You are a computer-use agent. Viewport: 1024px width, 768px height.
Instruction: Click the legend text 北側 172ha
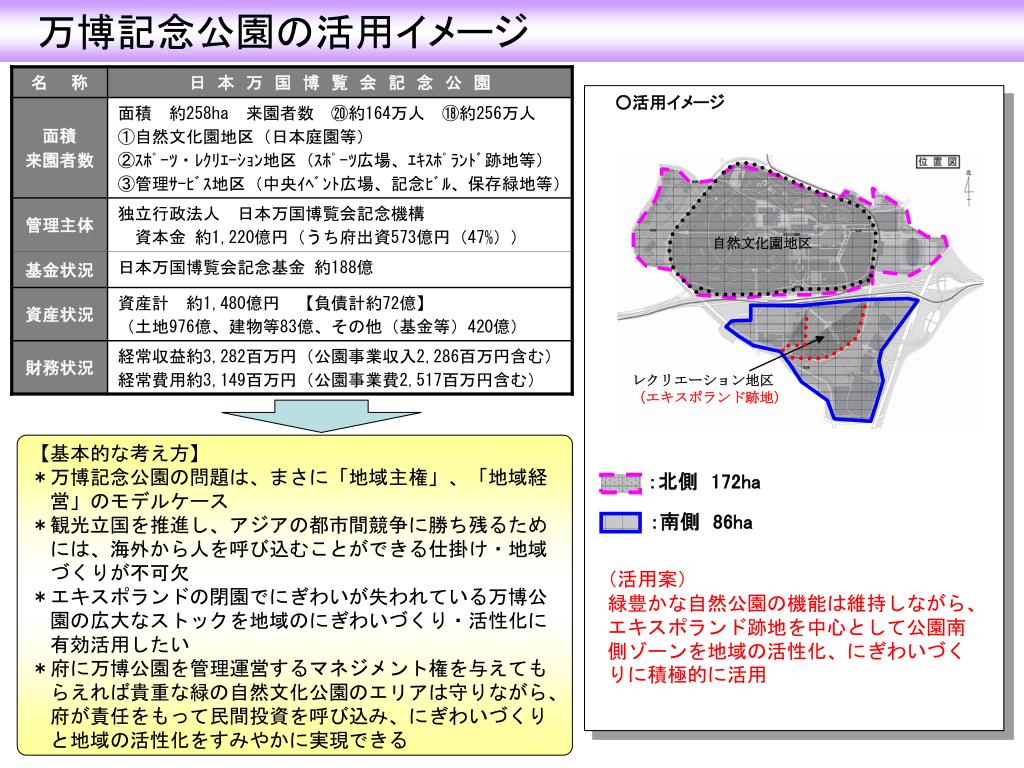(710, 482)
